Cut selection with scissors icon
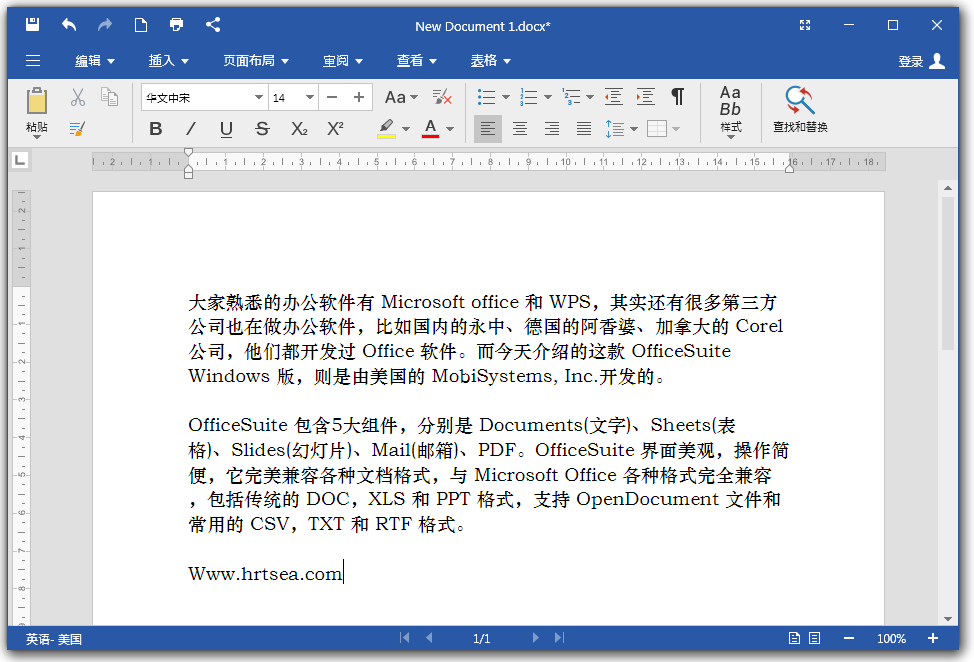Viewport: 974px width, 662px height. point(78,97)
